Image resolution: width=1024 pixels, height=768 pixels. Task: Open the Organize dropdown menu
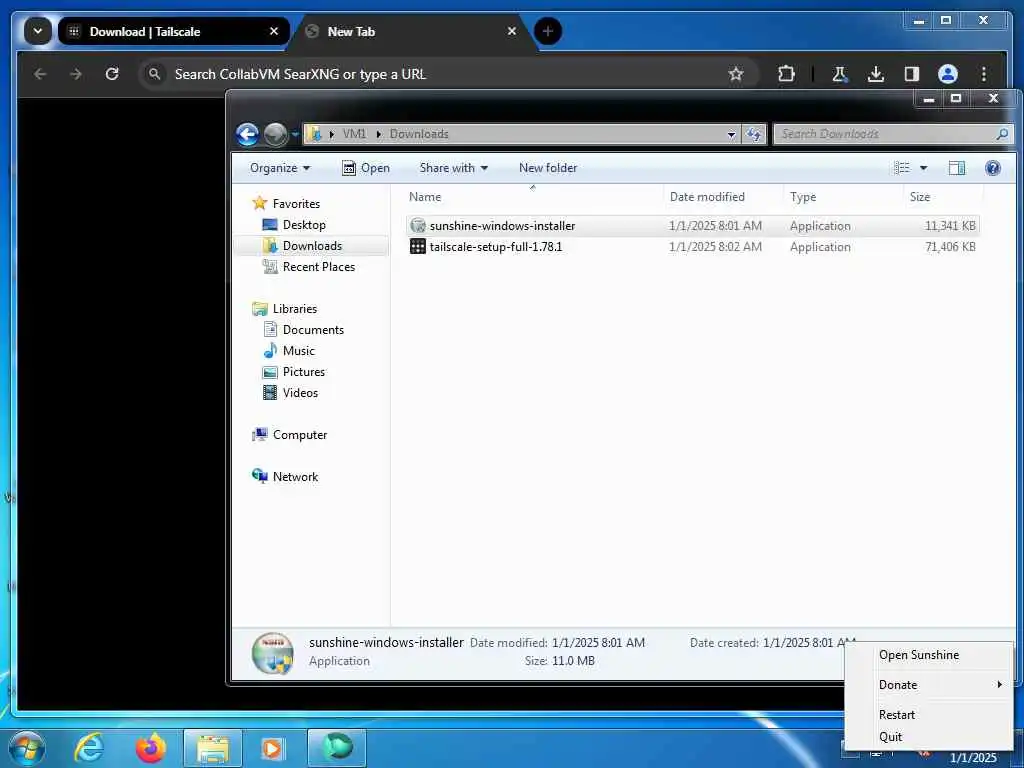[x=280, y=168]
